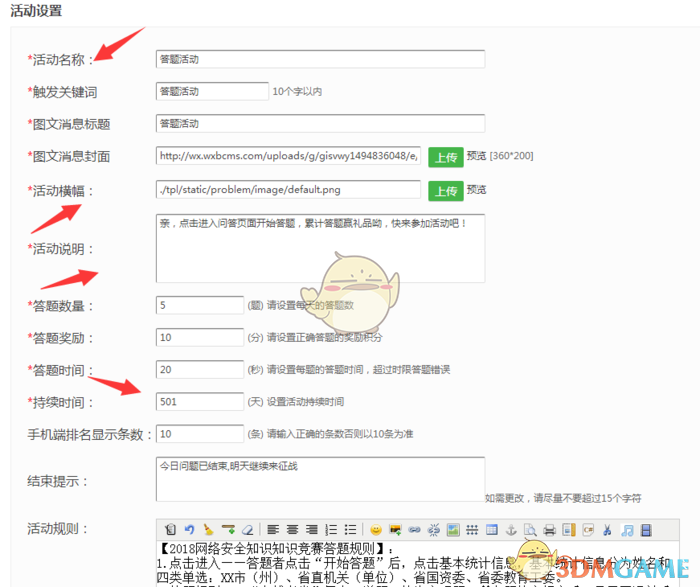Insert a numbered list
The height and width of the screenshot is (587, 700).
pyautogui.click(x=331, y=530)
